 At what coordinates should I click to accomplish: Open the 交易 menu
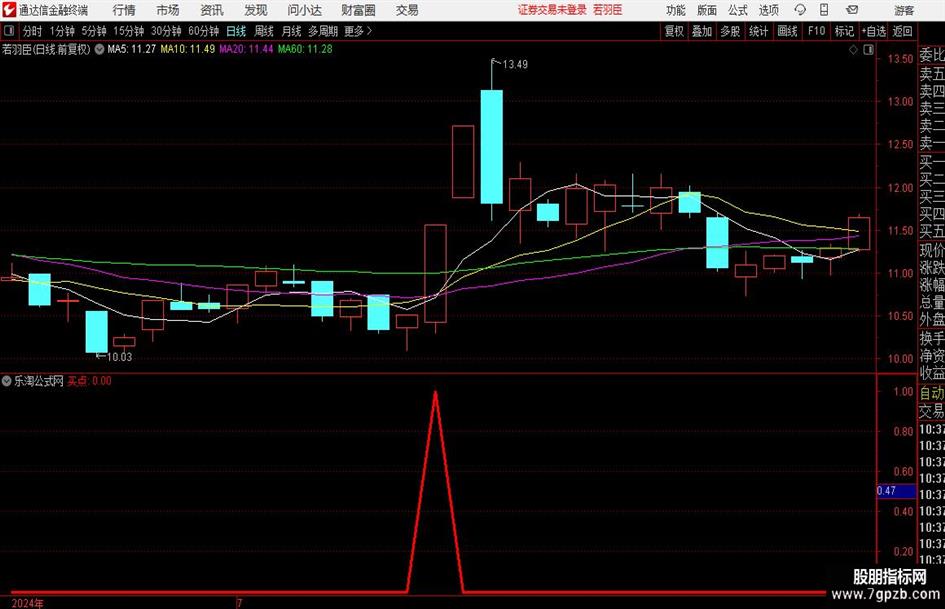pos(407,10)
